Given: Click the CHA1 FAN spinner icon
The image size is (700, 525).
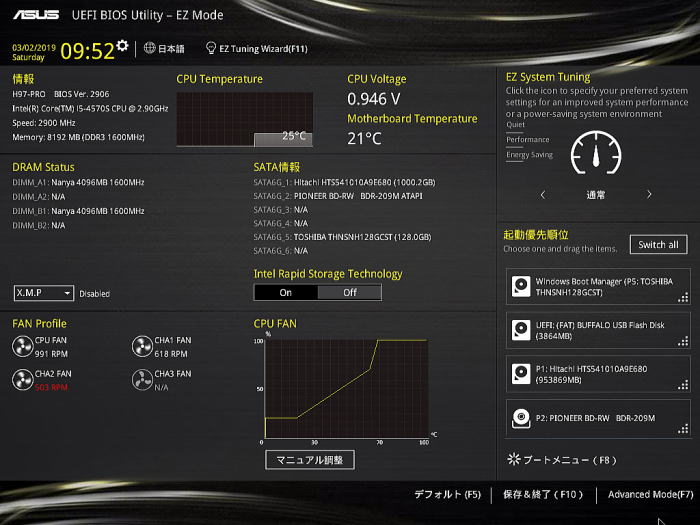Looking at the screenshot, I should 142,346.
